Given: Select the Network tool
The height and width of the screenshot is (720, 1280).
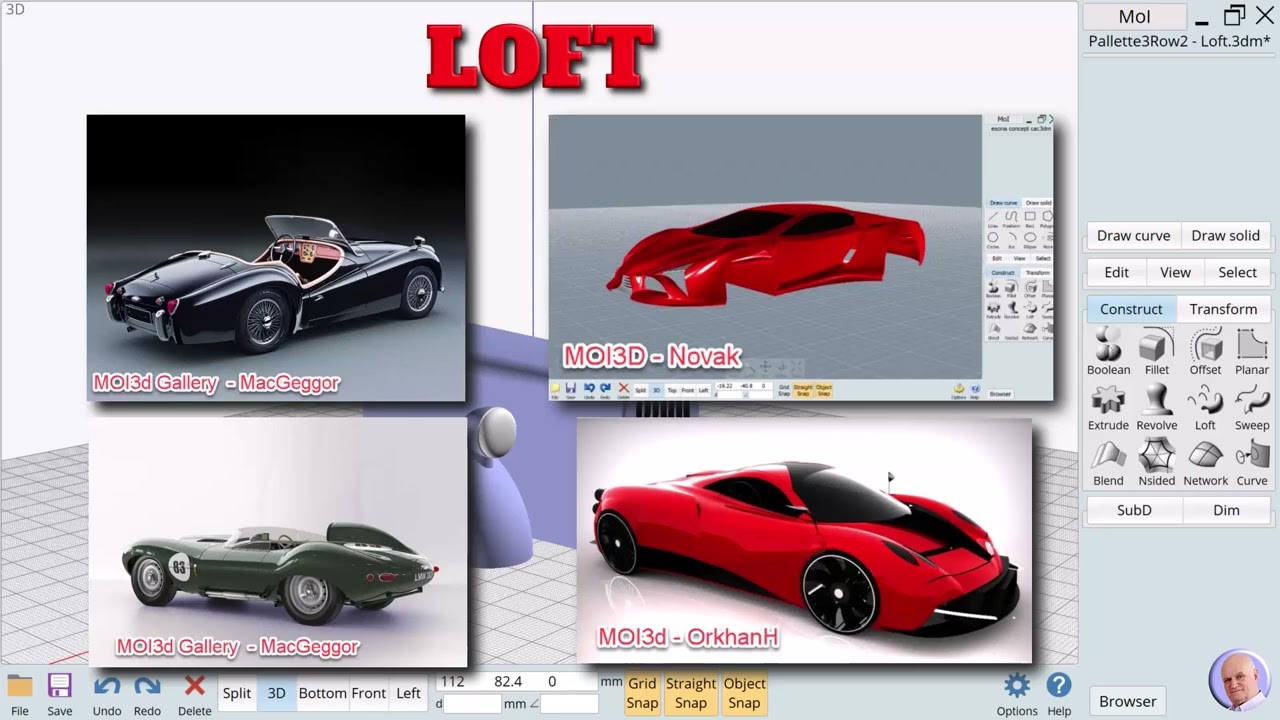Looking at the screenshot, I should coord(1205,464).
